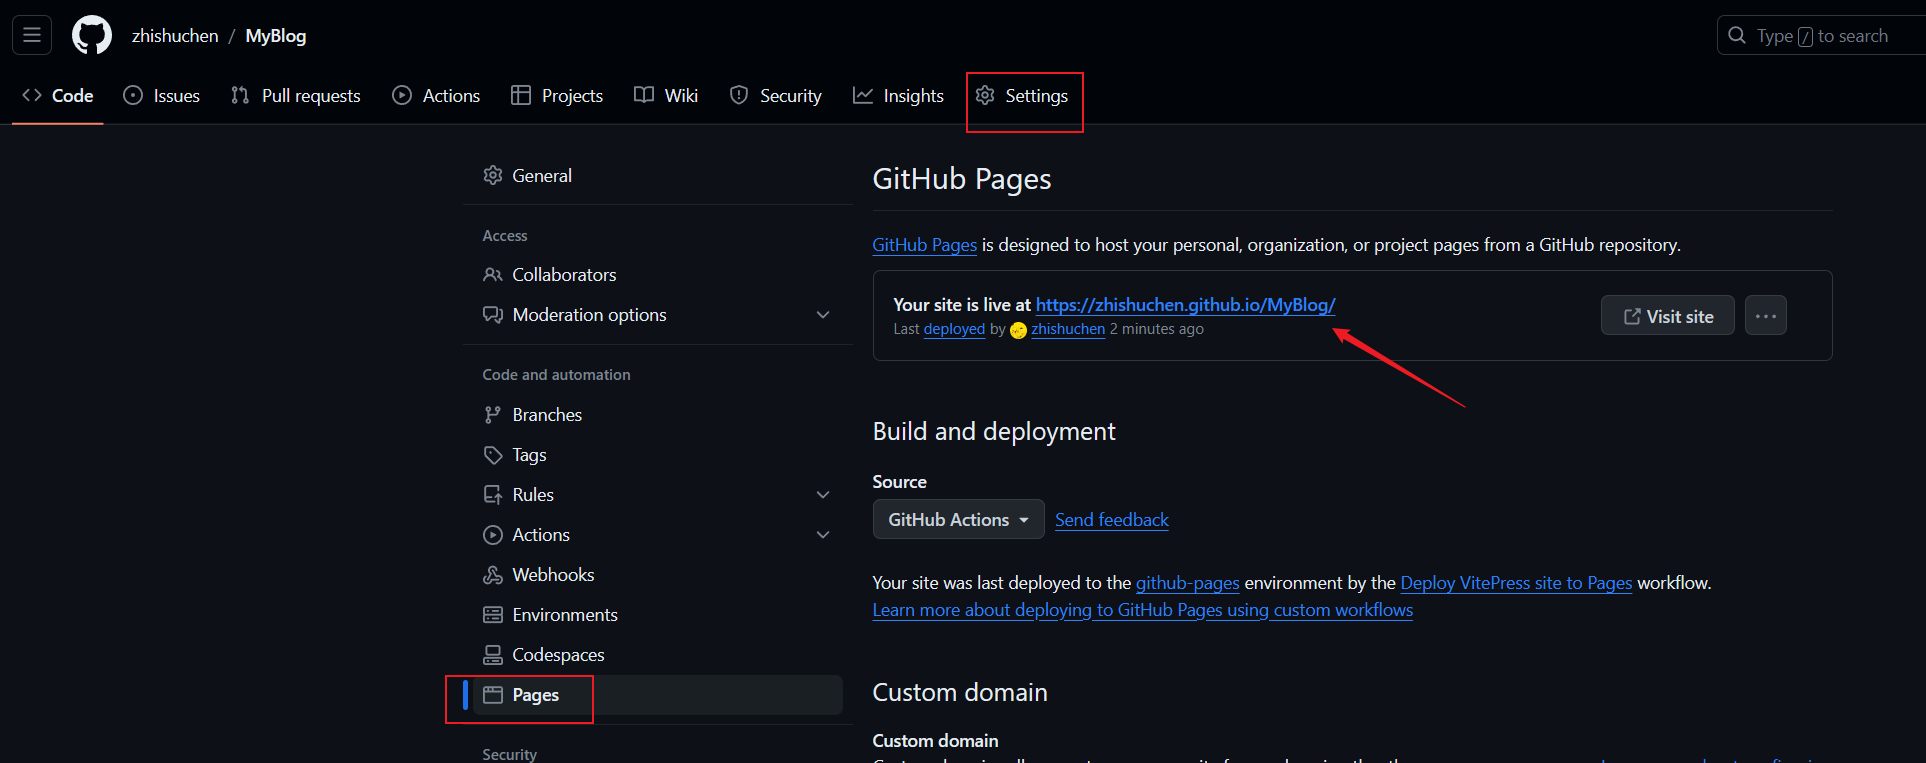Click the Settings gear icon in tabs
Viewport: 1926px width, 763px height.
click(985, 95)
